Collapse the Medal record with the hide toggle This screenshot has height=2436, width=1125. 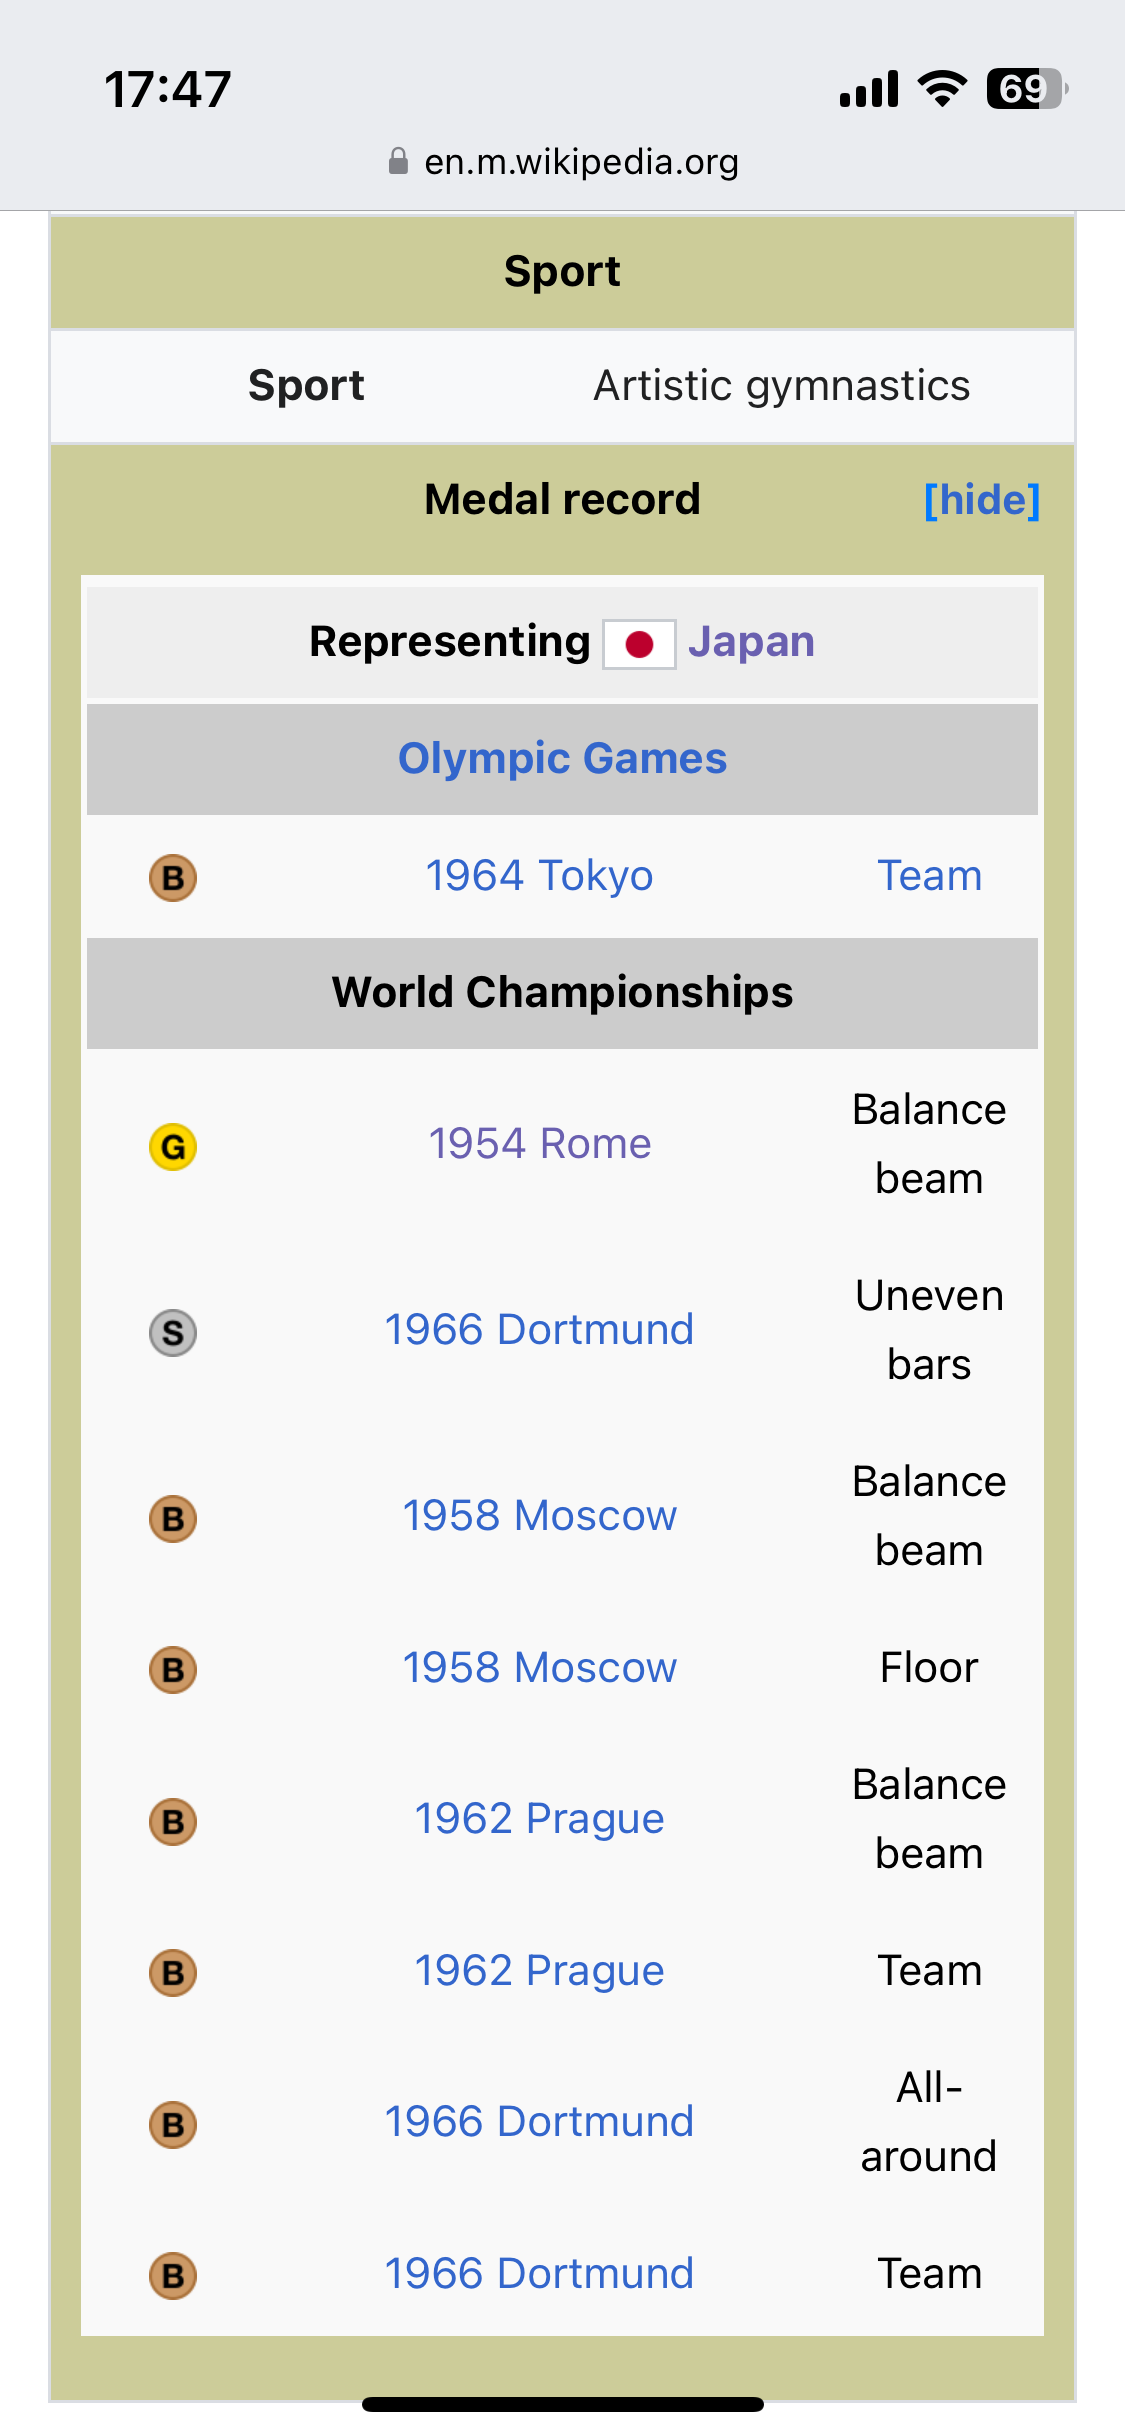pos(982,499)
